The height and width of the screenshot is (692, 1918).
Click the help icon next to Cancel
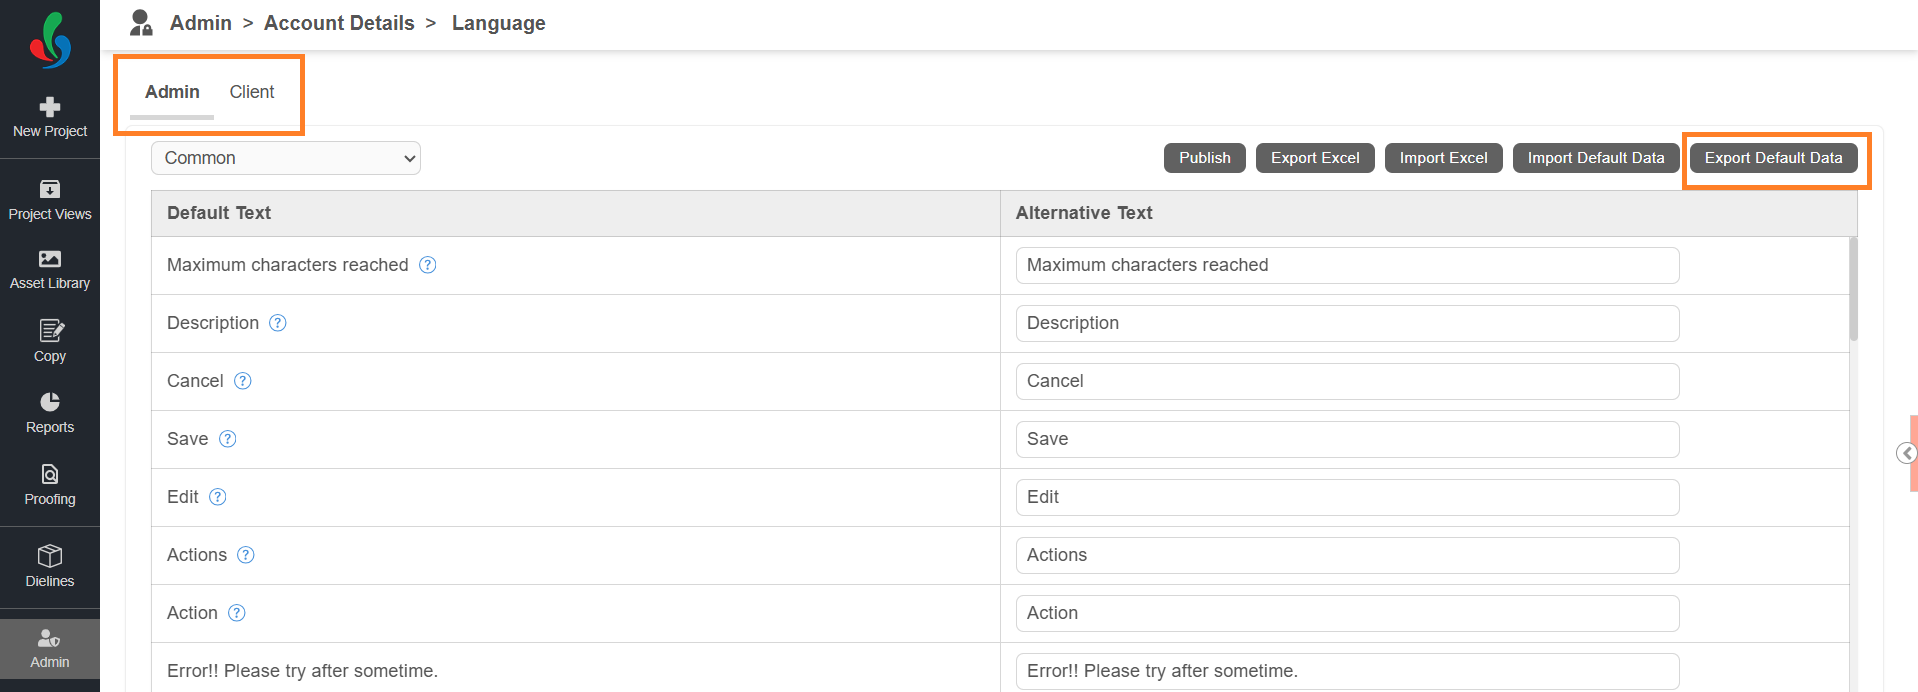coord(243,381)
